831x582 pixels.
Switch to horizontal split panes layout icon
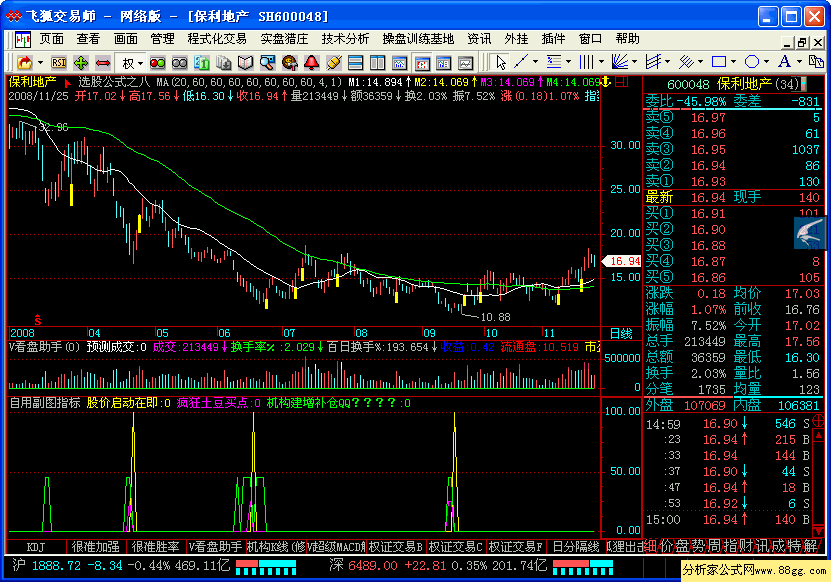click(355, 63)
